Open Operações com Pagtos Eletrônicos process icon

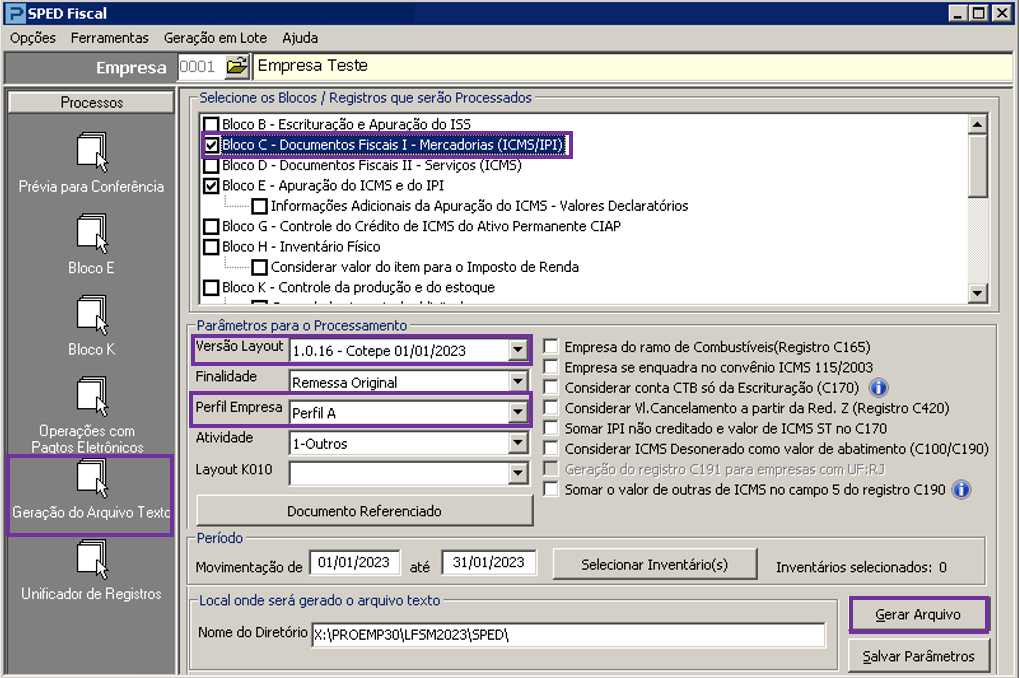click(x=92, y=397)
